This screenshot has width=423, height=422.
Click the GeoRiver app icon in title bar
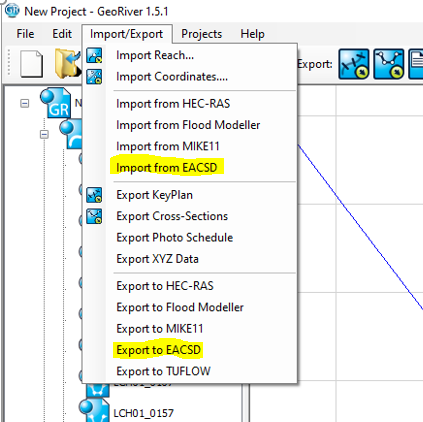pos(12,10)
